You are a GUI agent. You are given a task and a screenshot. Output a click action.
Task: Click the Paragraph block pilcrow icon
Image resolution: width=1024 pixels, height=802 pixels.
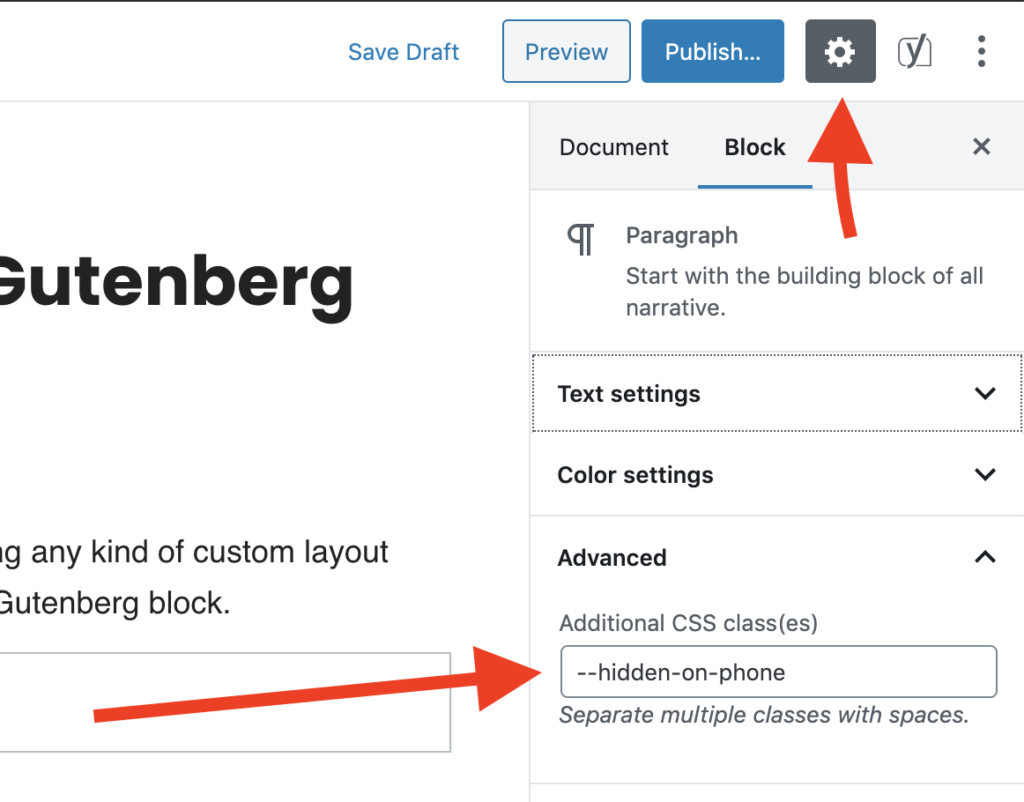tap(581, 240)
